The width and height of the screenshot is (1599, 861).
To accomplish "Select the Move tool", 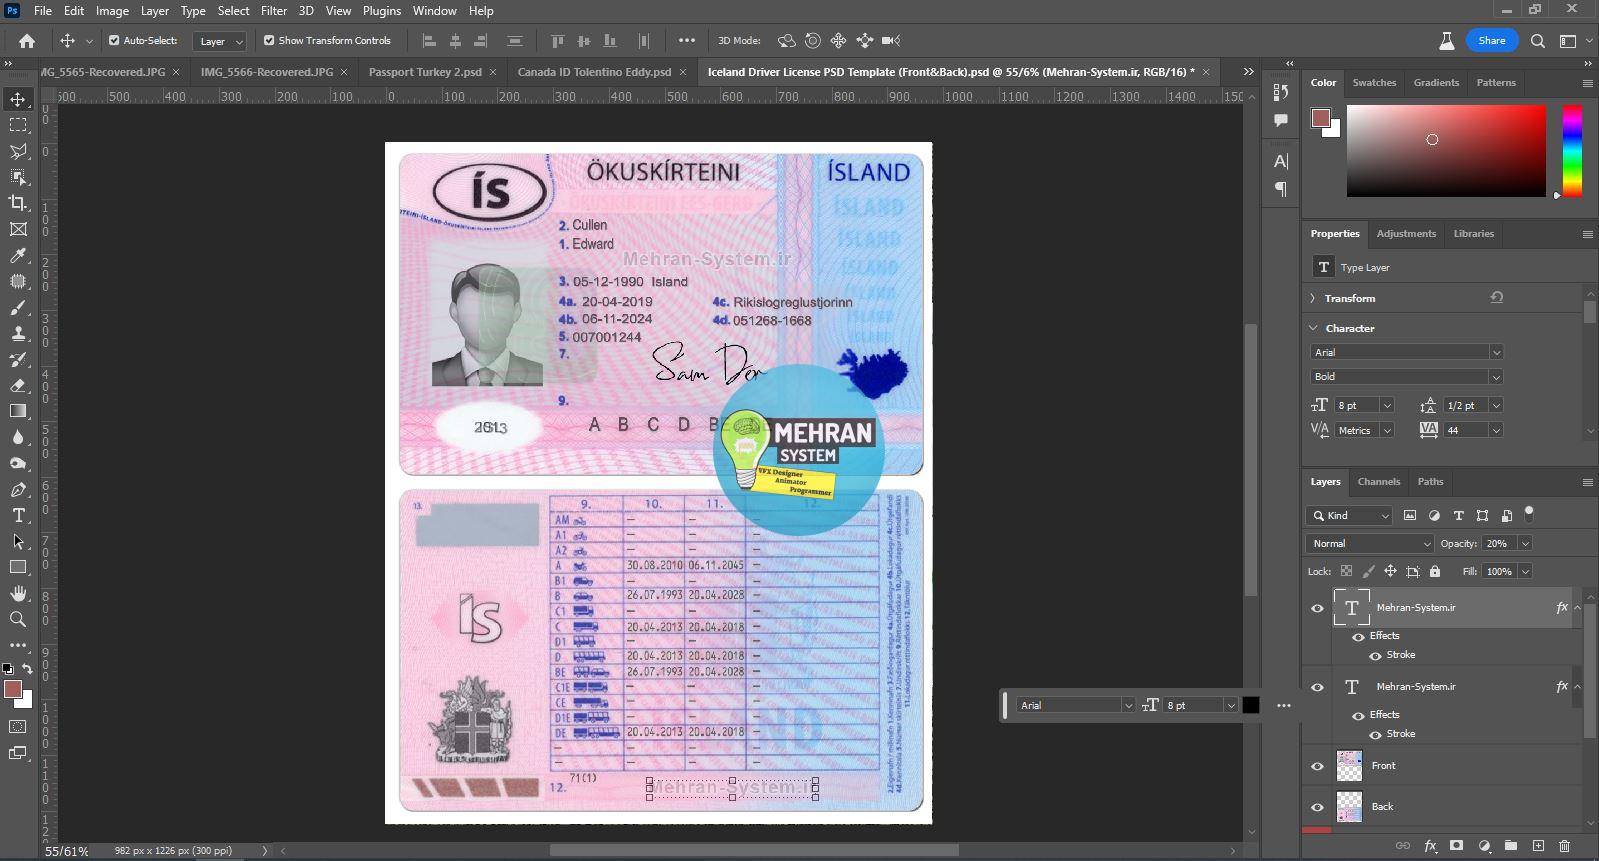I will (x=18, y=99).
